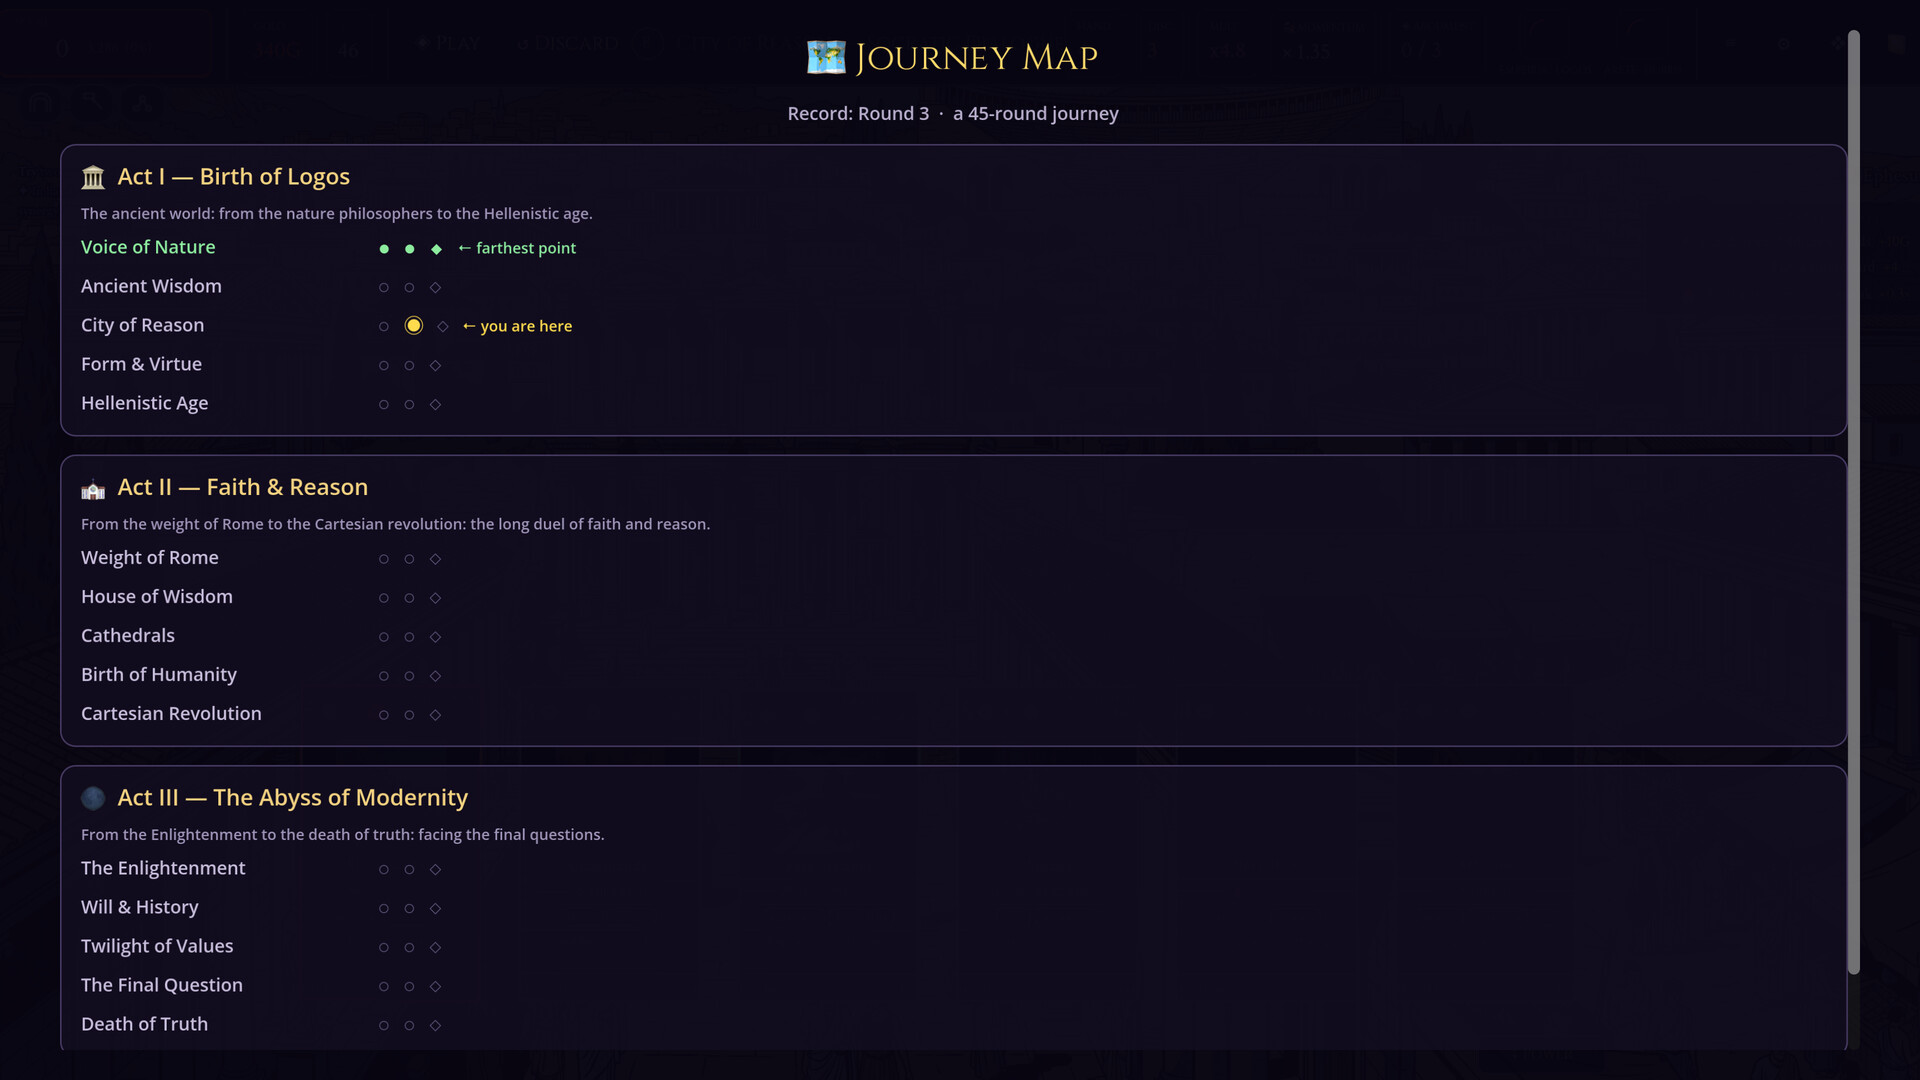Select The Final Question stage name
Viewport: 1920px width, 1080px height.
(161, 985)
